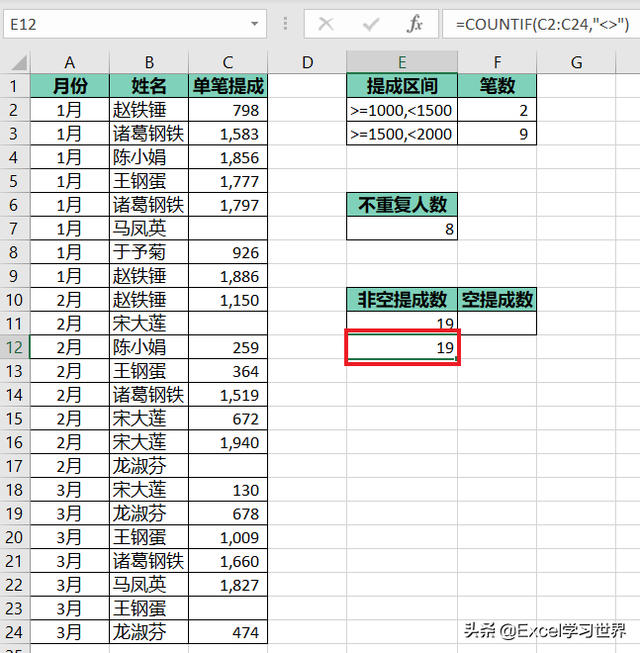
Task: Select cell containing >=1500,<2000
Action: pyautogui.click(x=402, y=134)
